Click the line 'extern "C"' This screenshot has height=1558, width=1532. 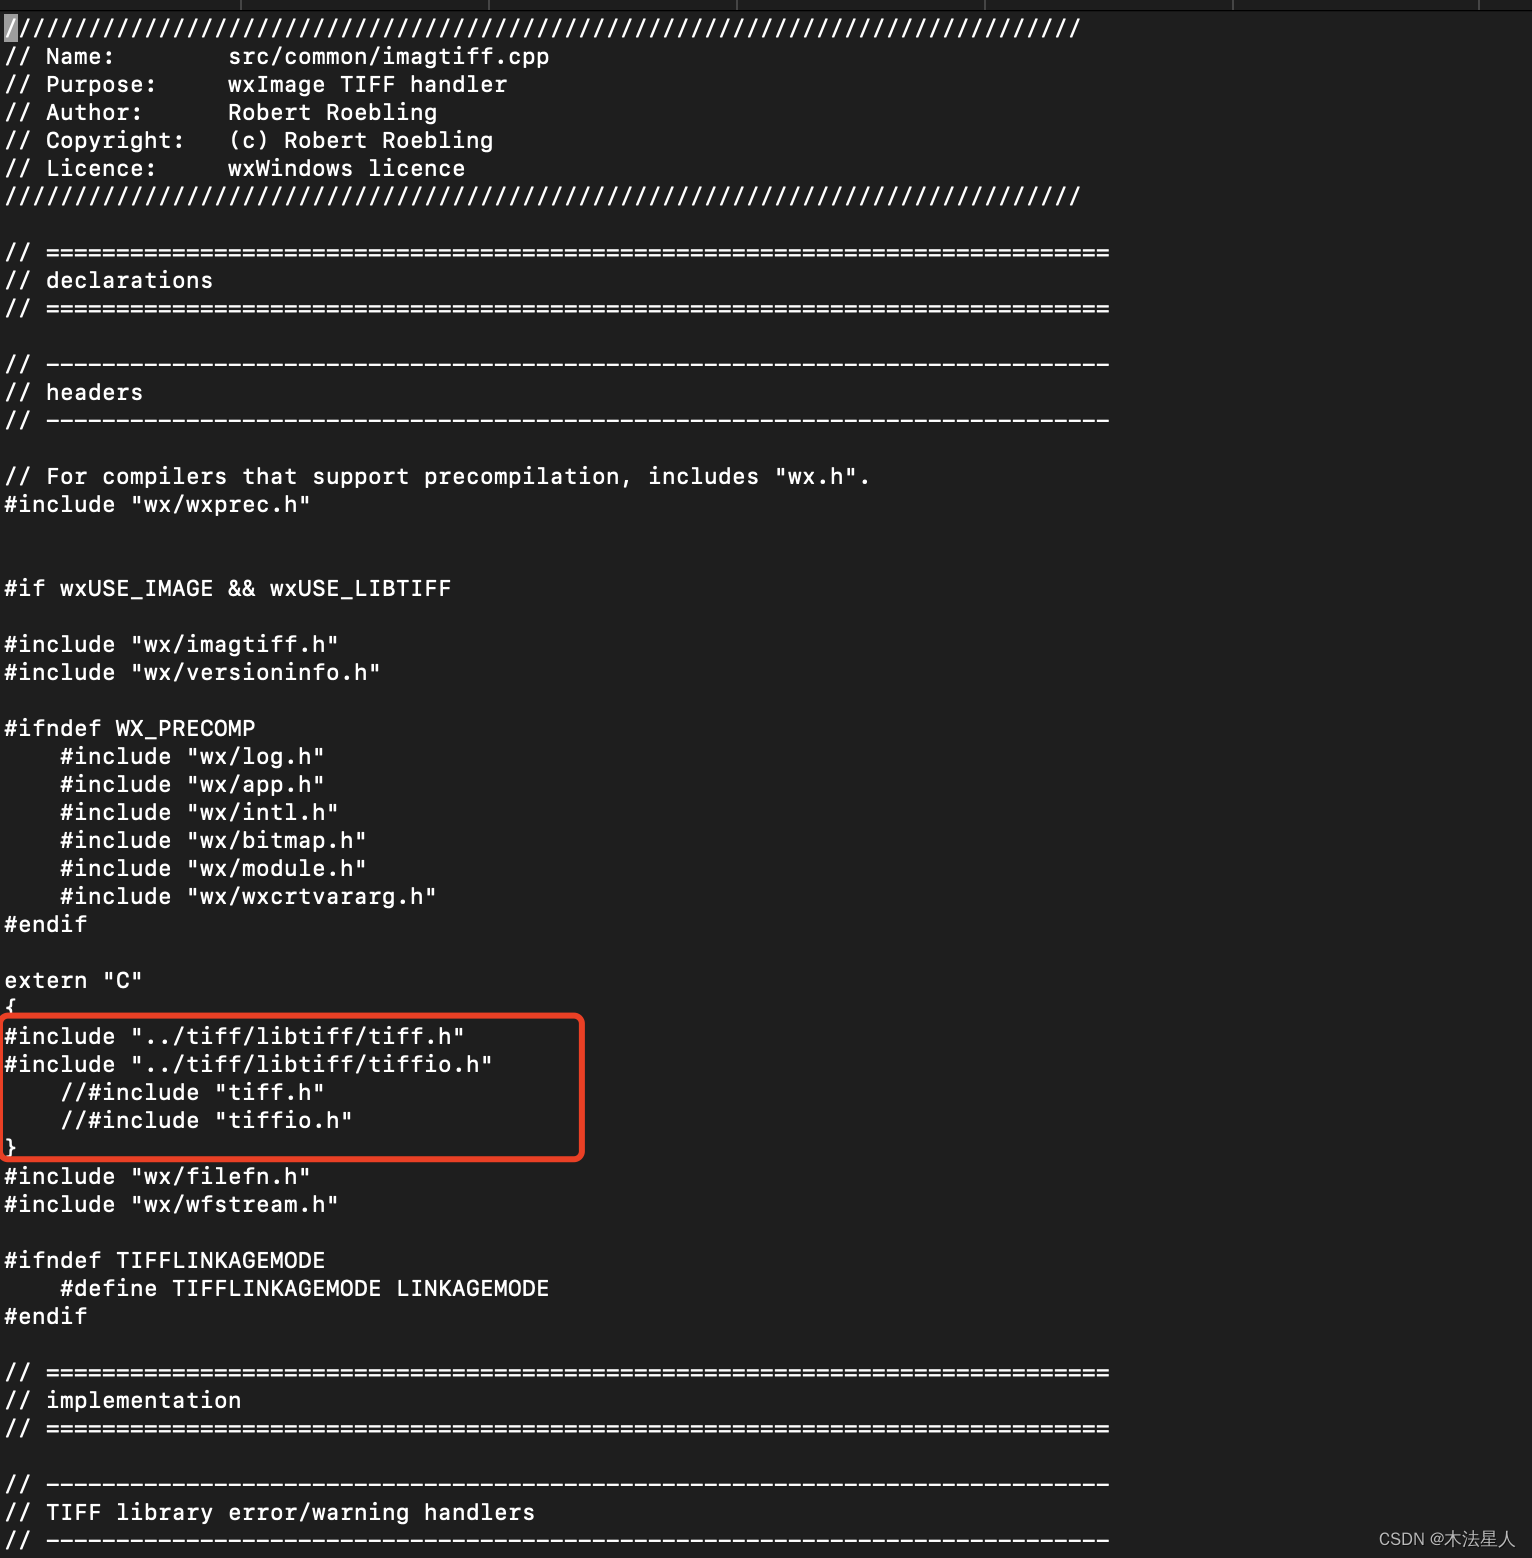tap(74, 981)
